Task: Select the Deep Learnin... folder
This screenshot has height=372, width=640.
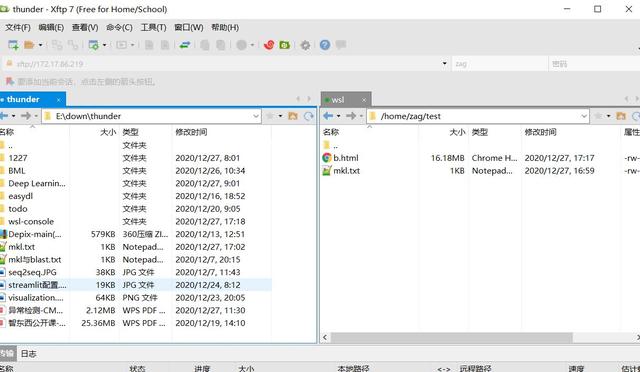Action: [37, 183]
